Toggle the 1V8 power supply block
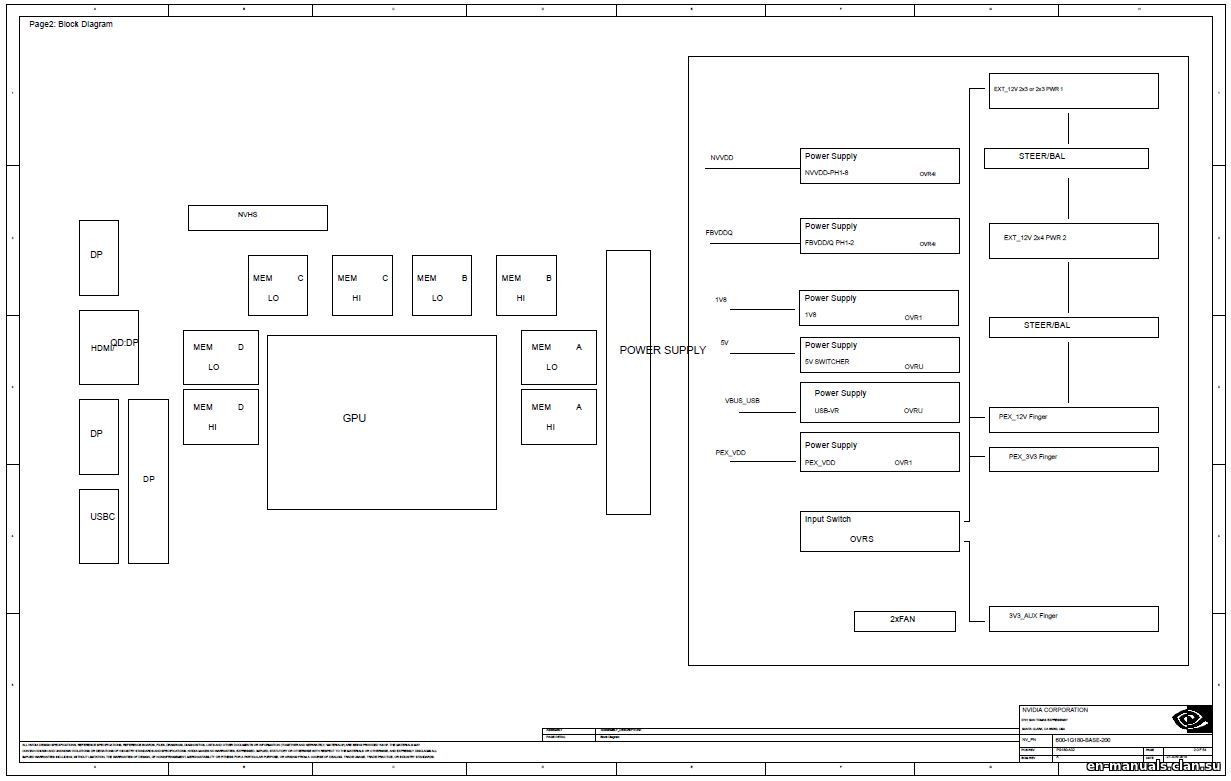This screenshot has width=1231, height=781. pyautogui.click(x=878, y=307)
